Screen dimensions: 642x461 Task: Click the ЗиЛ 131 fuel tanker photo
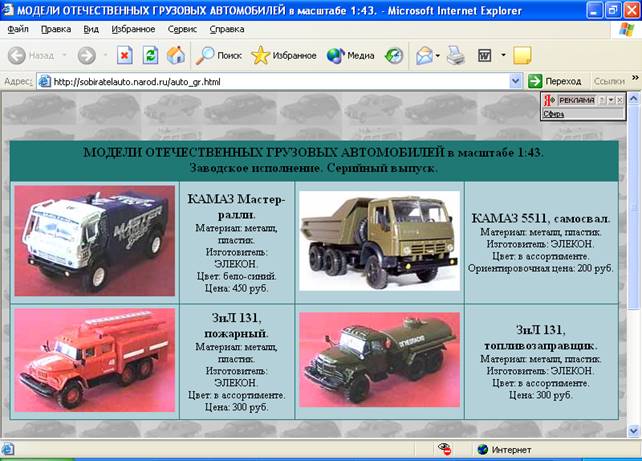380,360
